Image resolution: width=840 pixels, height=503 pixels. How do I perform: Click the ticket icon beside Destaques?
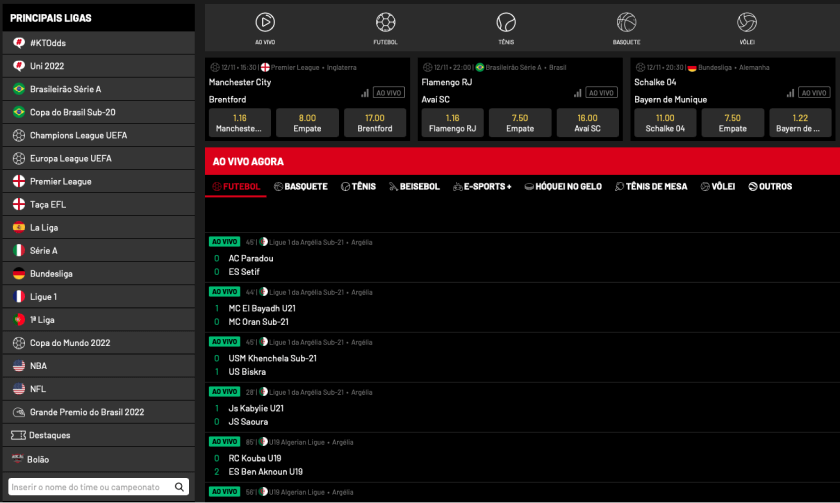click(x=18, y=435)
